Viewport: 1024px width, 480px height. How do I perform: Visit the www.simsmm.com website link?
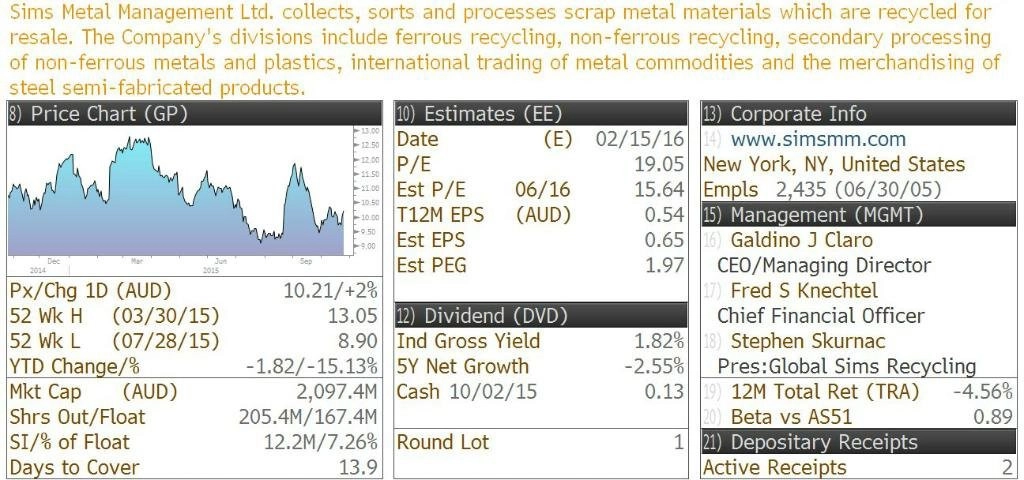tap(818, 139)
